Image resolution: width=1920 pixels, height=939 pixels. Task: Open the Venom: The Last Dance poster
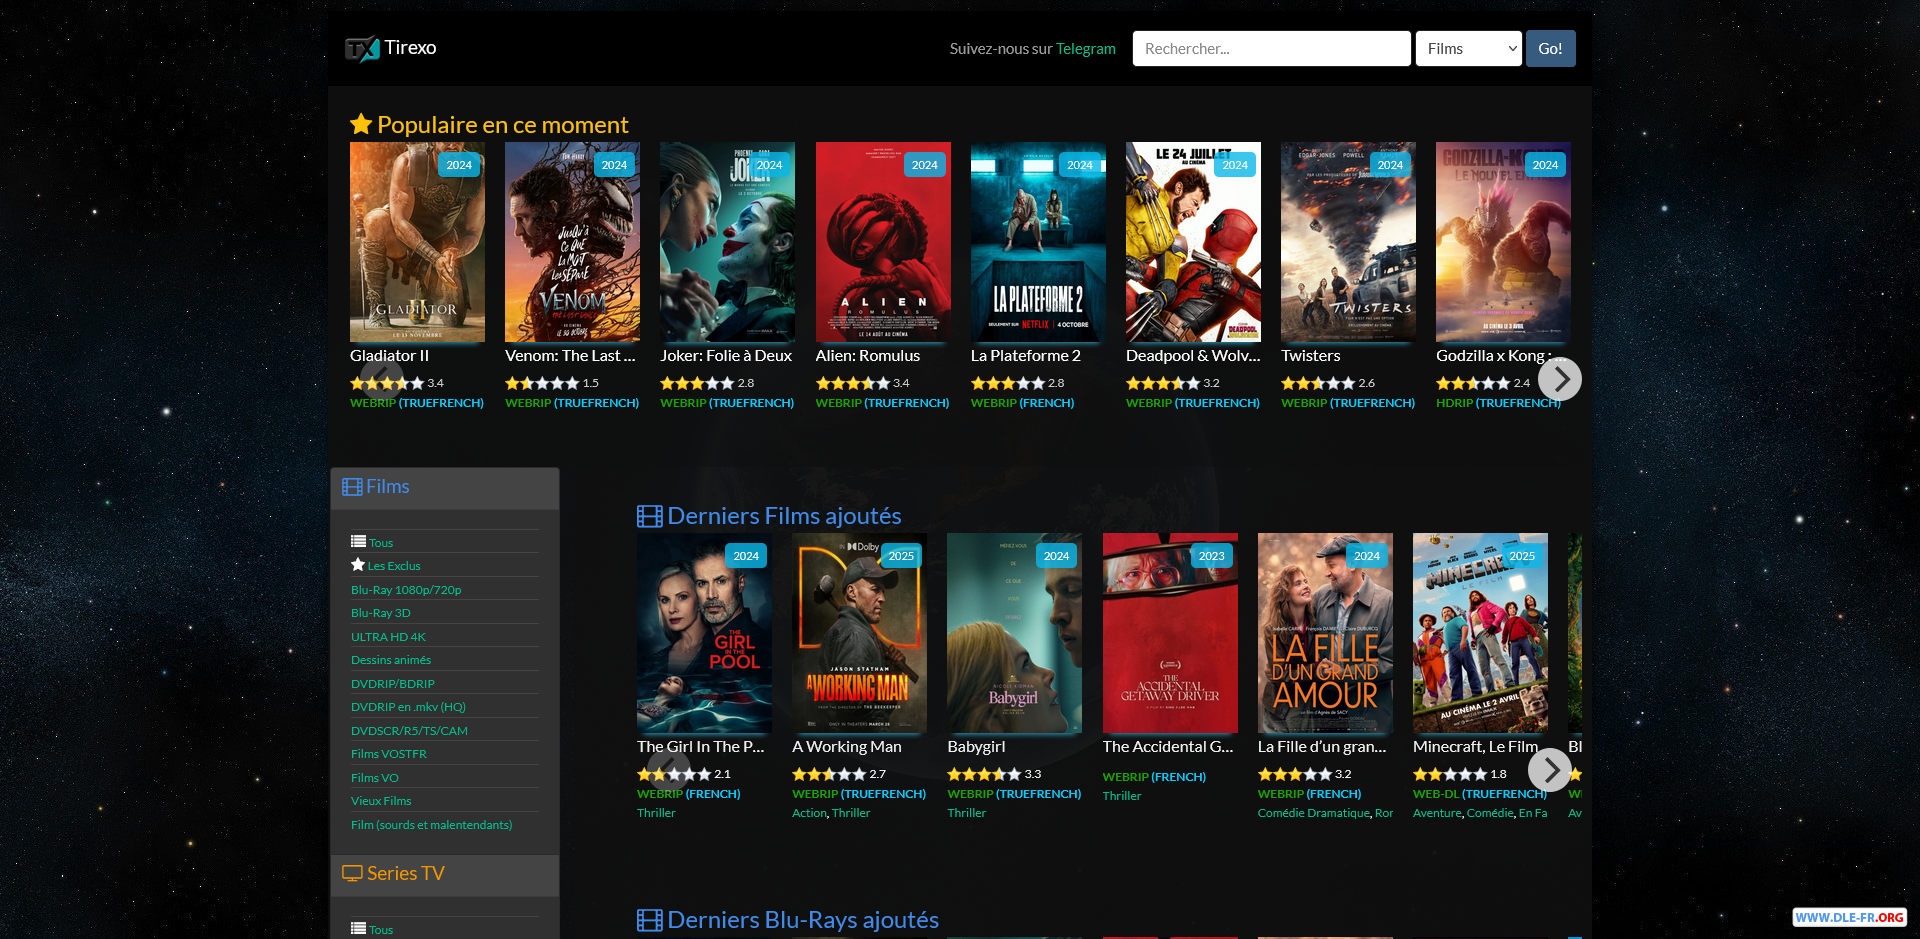[x=572, y=242]
